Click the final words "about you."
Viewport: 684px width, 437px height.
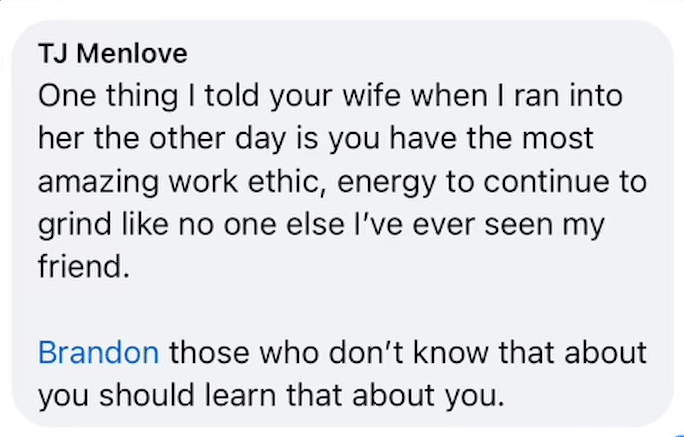point(428,396)
